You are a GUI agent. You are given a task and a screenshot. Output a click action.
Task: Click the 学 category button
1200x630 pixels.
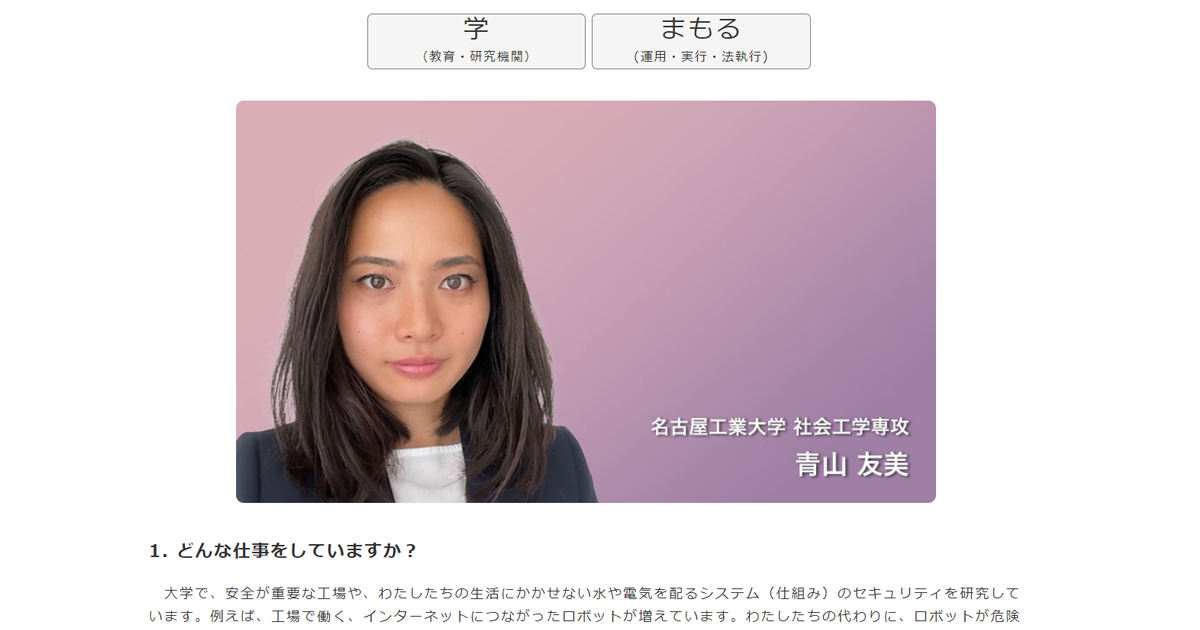476,41
